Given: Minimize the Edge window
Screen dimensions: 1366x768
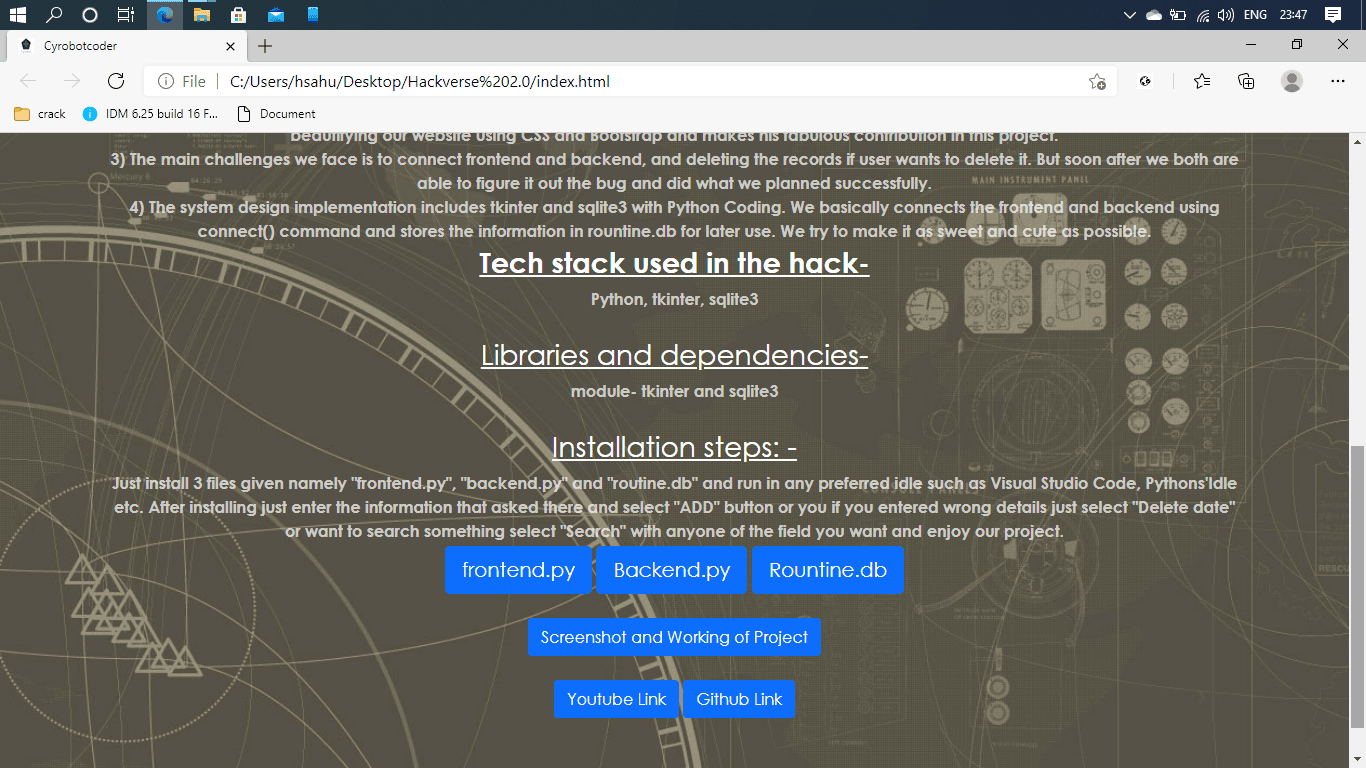Looking at the screenshot, I should [x=1251, y=45].
